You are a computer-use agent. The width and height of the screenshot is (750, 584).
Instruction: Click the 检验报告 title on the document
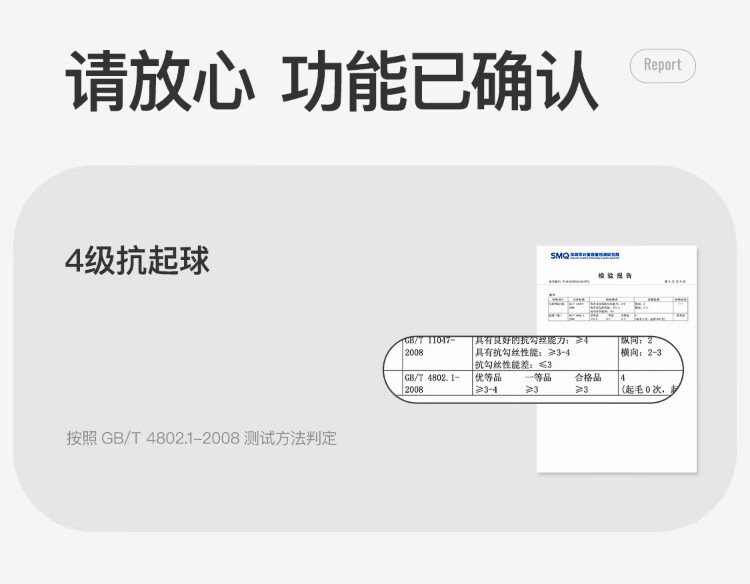click(x=615, y=276)
